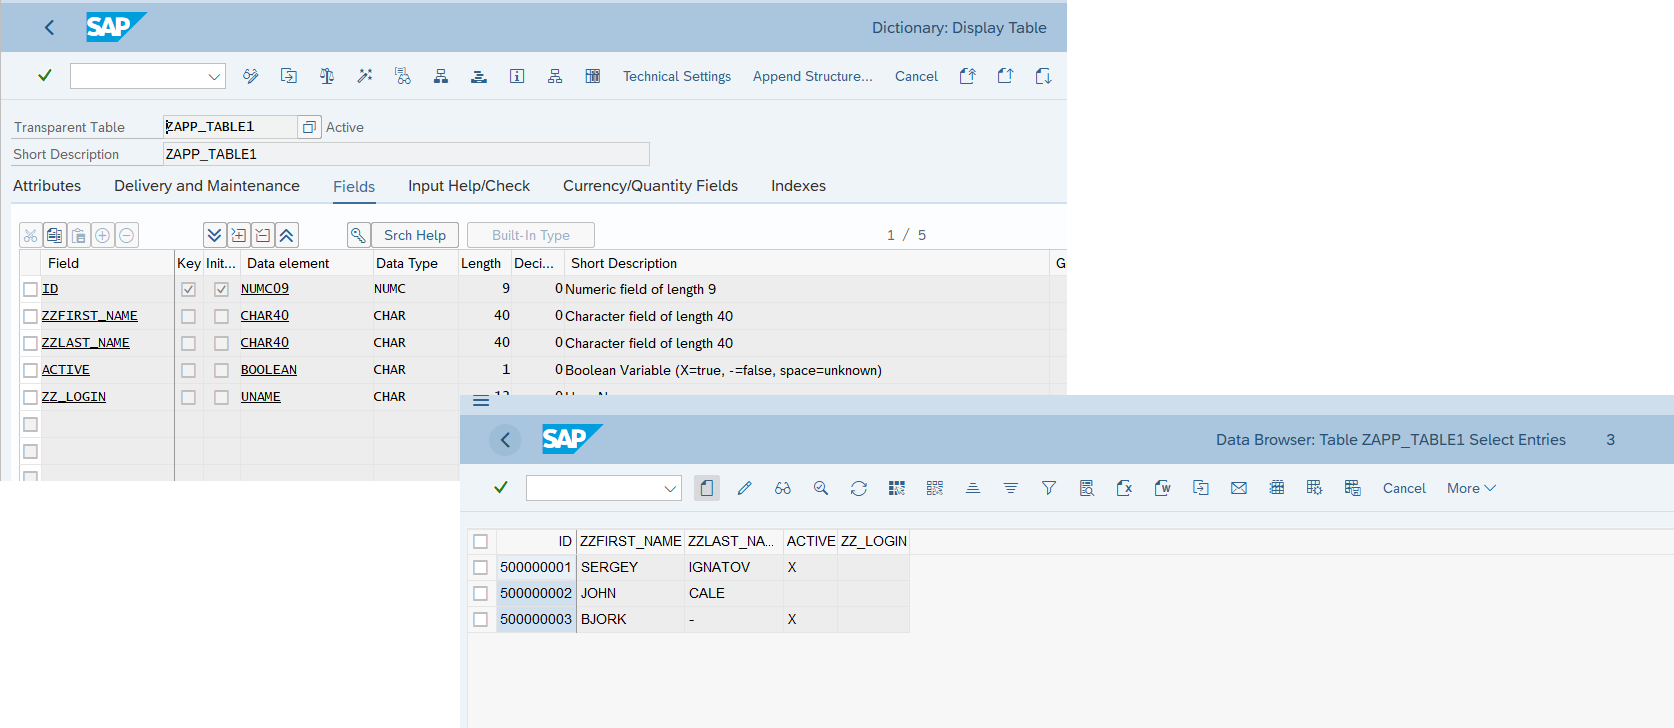The image size is (1674, 728).
Task: Toggle the Key checkbox for field ID
Action: [188, 289]
